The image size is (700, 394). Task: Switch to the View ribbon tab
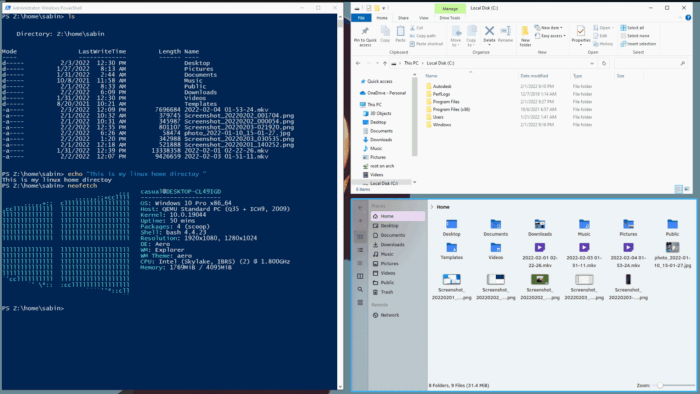point(423,18)
